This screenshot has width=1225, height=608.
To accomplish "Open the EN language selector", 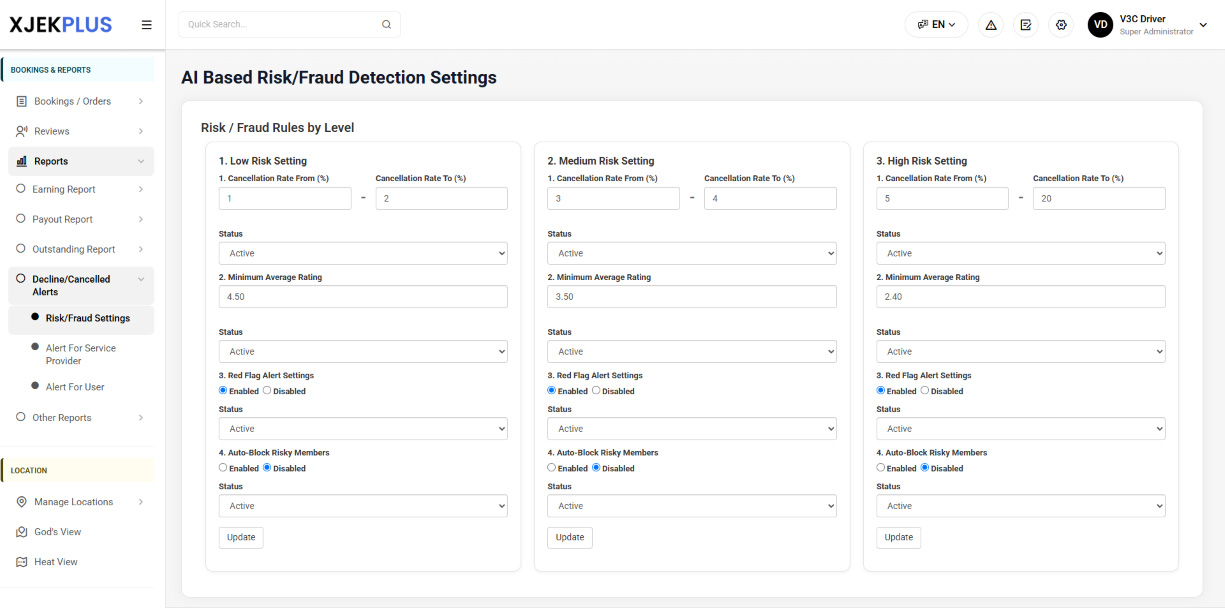I will 936,25.
